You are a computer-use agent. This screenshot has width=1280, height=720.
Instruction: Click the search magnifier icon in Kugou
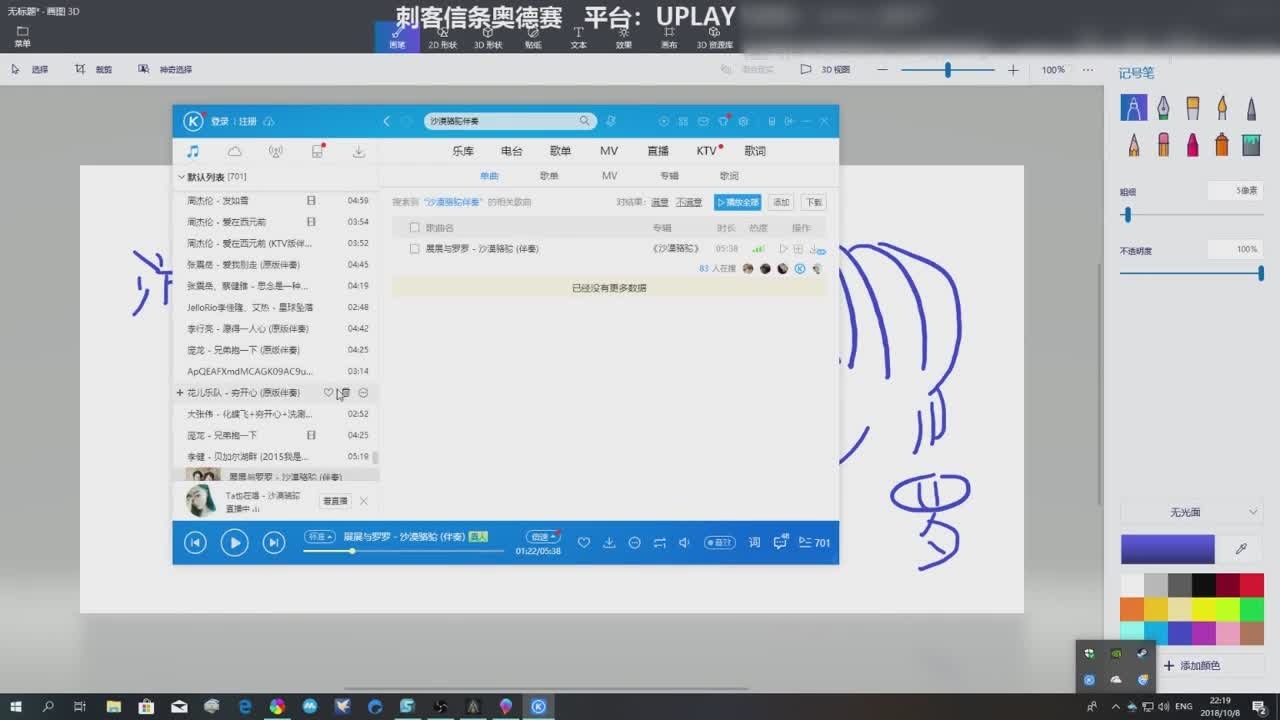pyautogui.click(x=585, y=121)
